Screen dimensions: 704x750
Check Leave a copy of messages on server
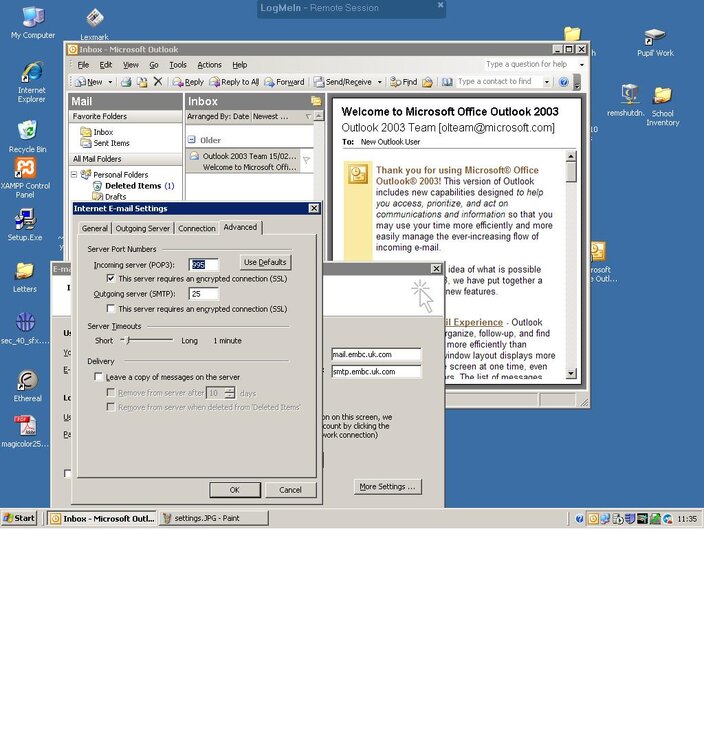(x=99, y=376)
